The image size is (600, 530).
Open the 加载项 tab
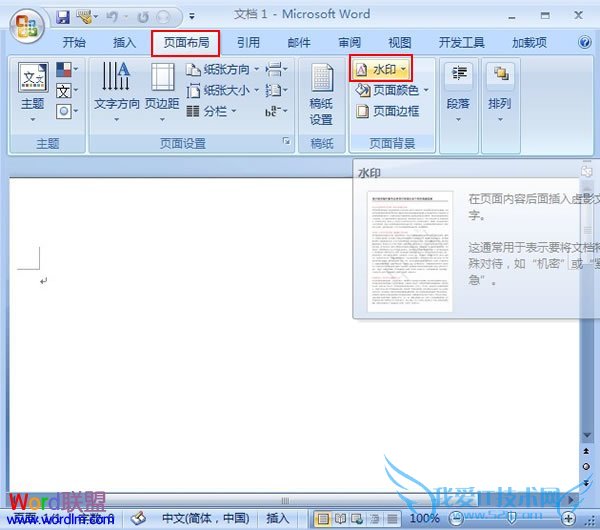[529, 42]
